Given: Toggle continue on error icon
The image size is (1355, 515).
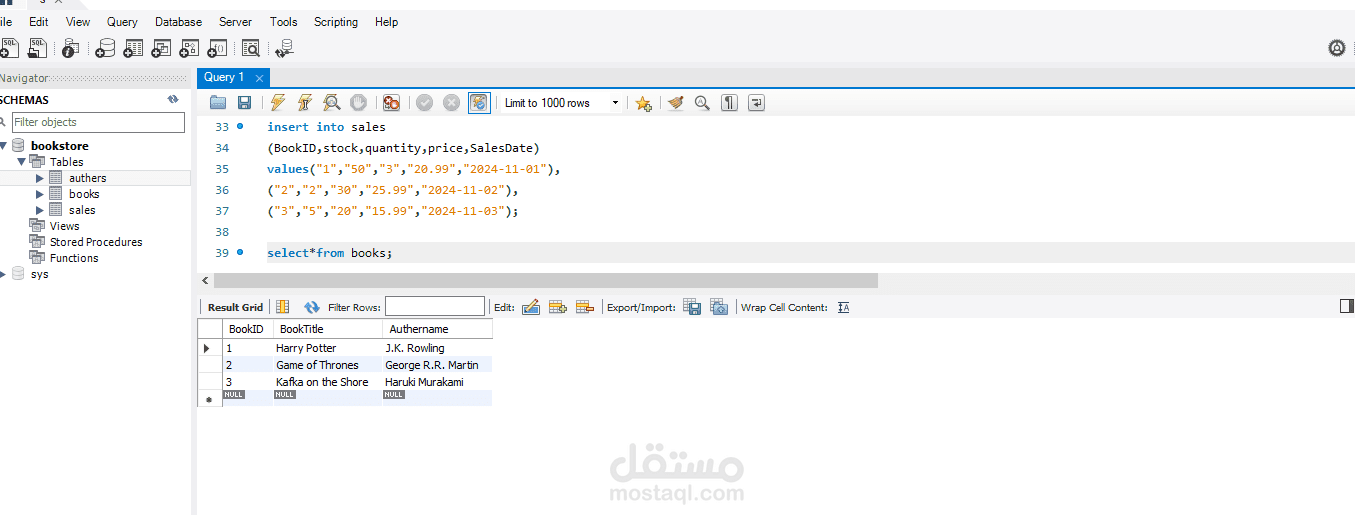Looking at the screenshot, I should 391,102.
